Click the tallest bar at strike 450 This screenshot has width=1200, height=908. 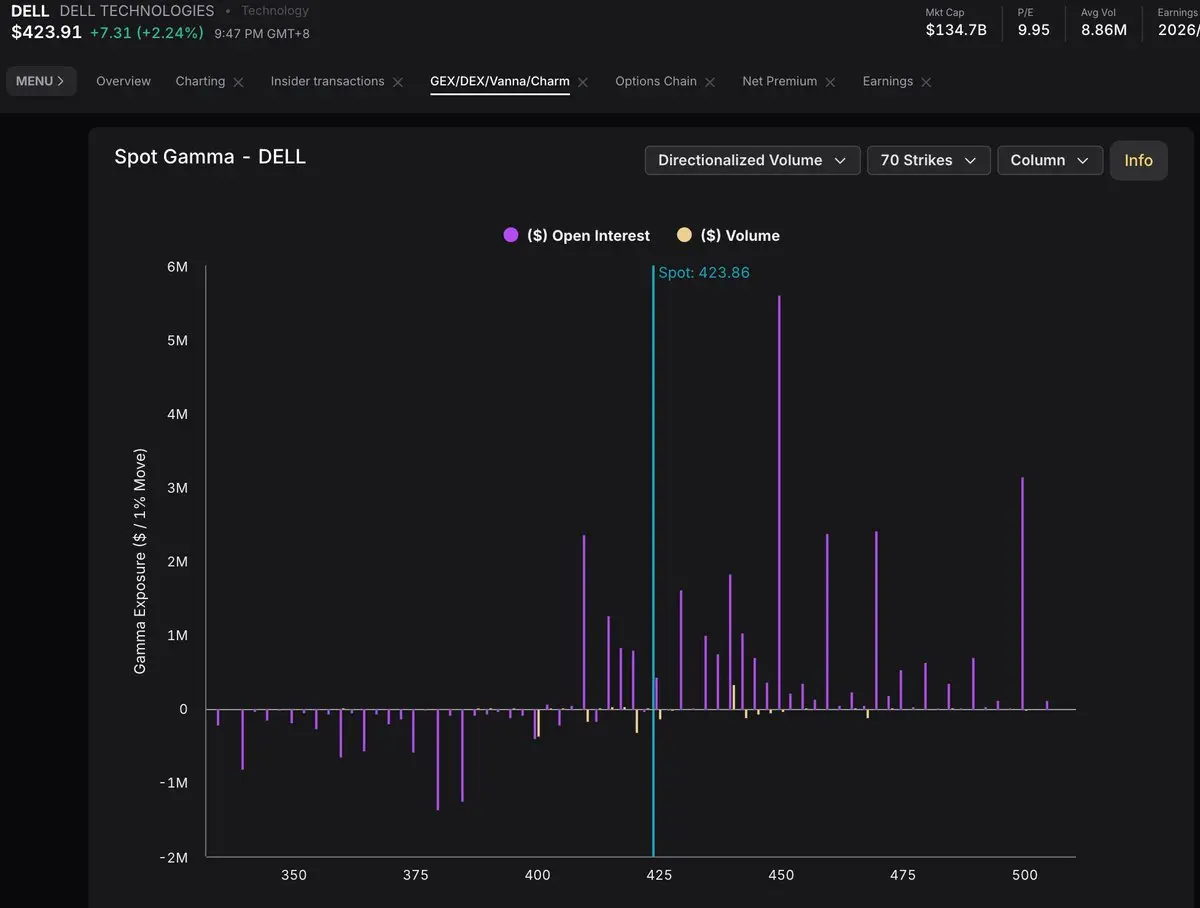[x=779, y=502]
